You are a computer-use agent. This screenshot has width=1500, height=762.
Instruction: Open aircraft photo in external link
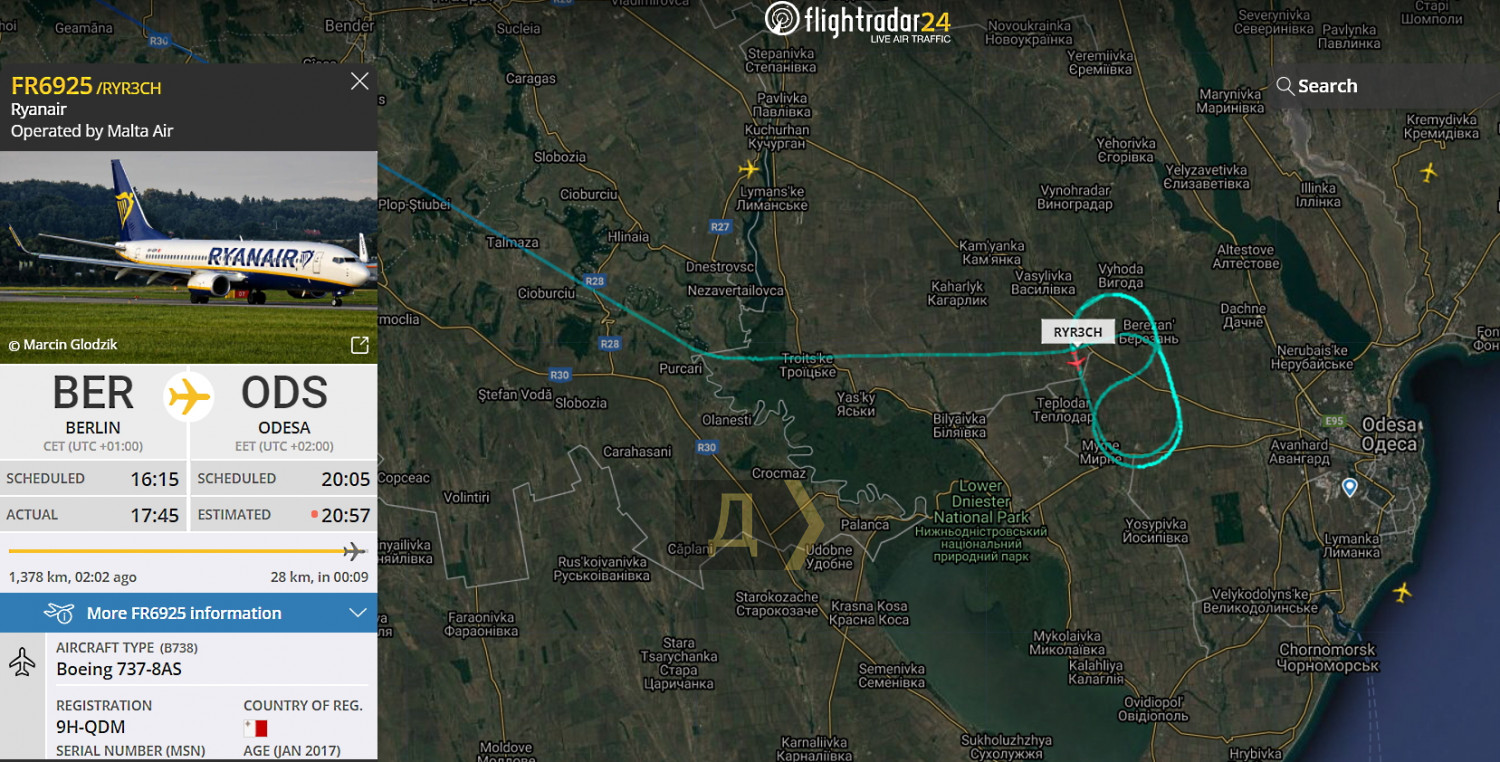[360, 345]
